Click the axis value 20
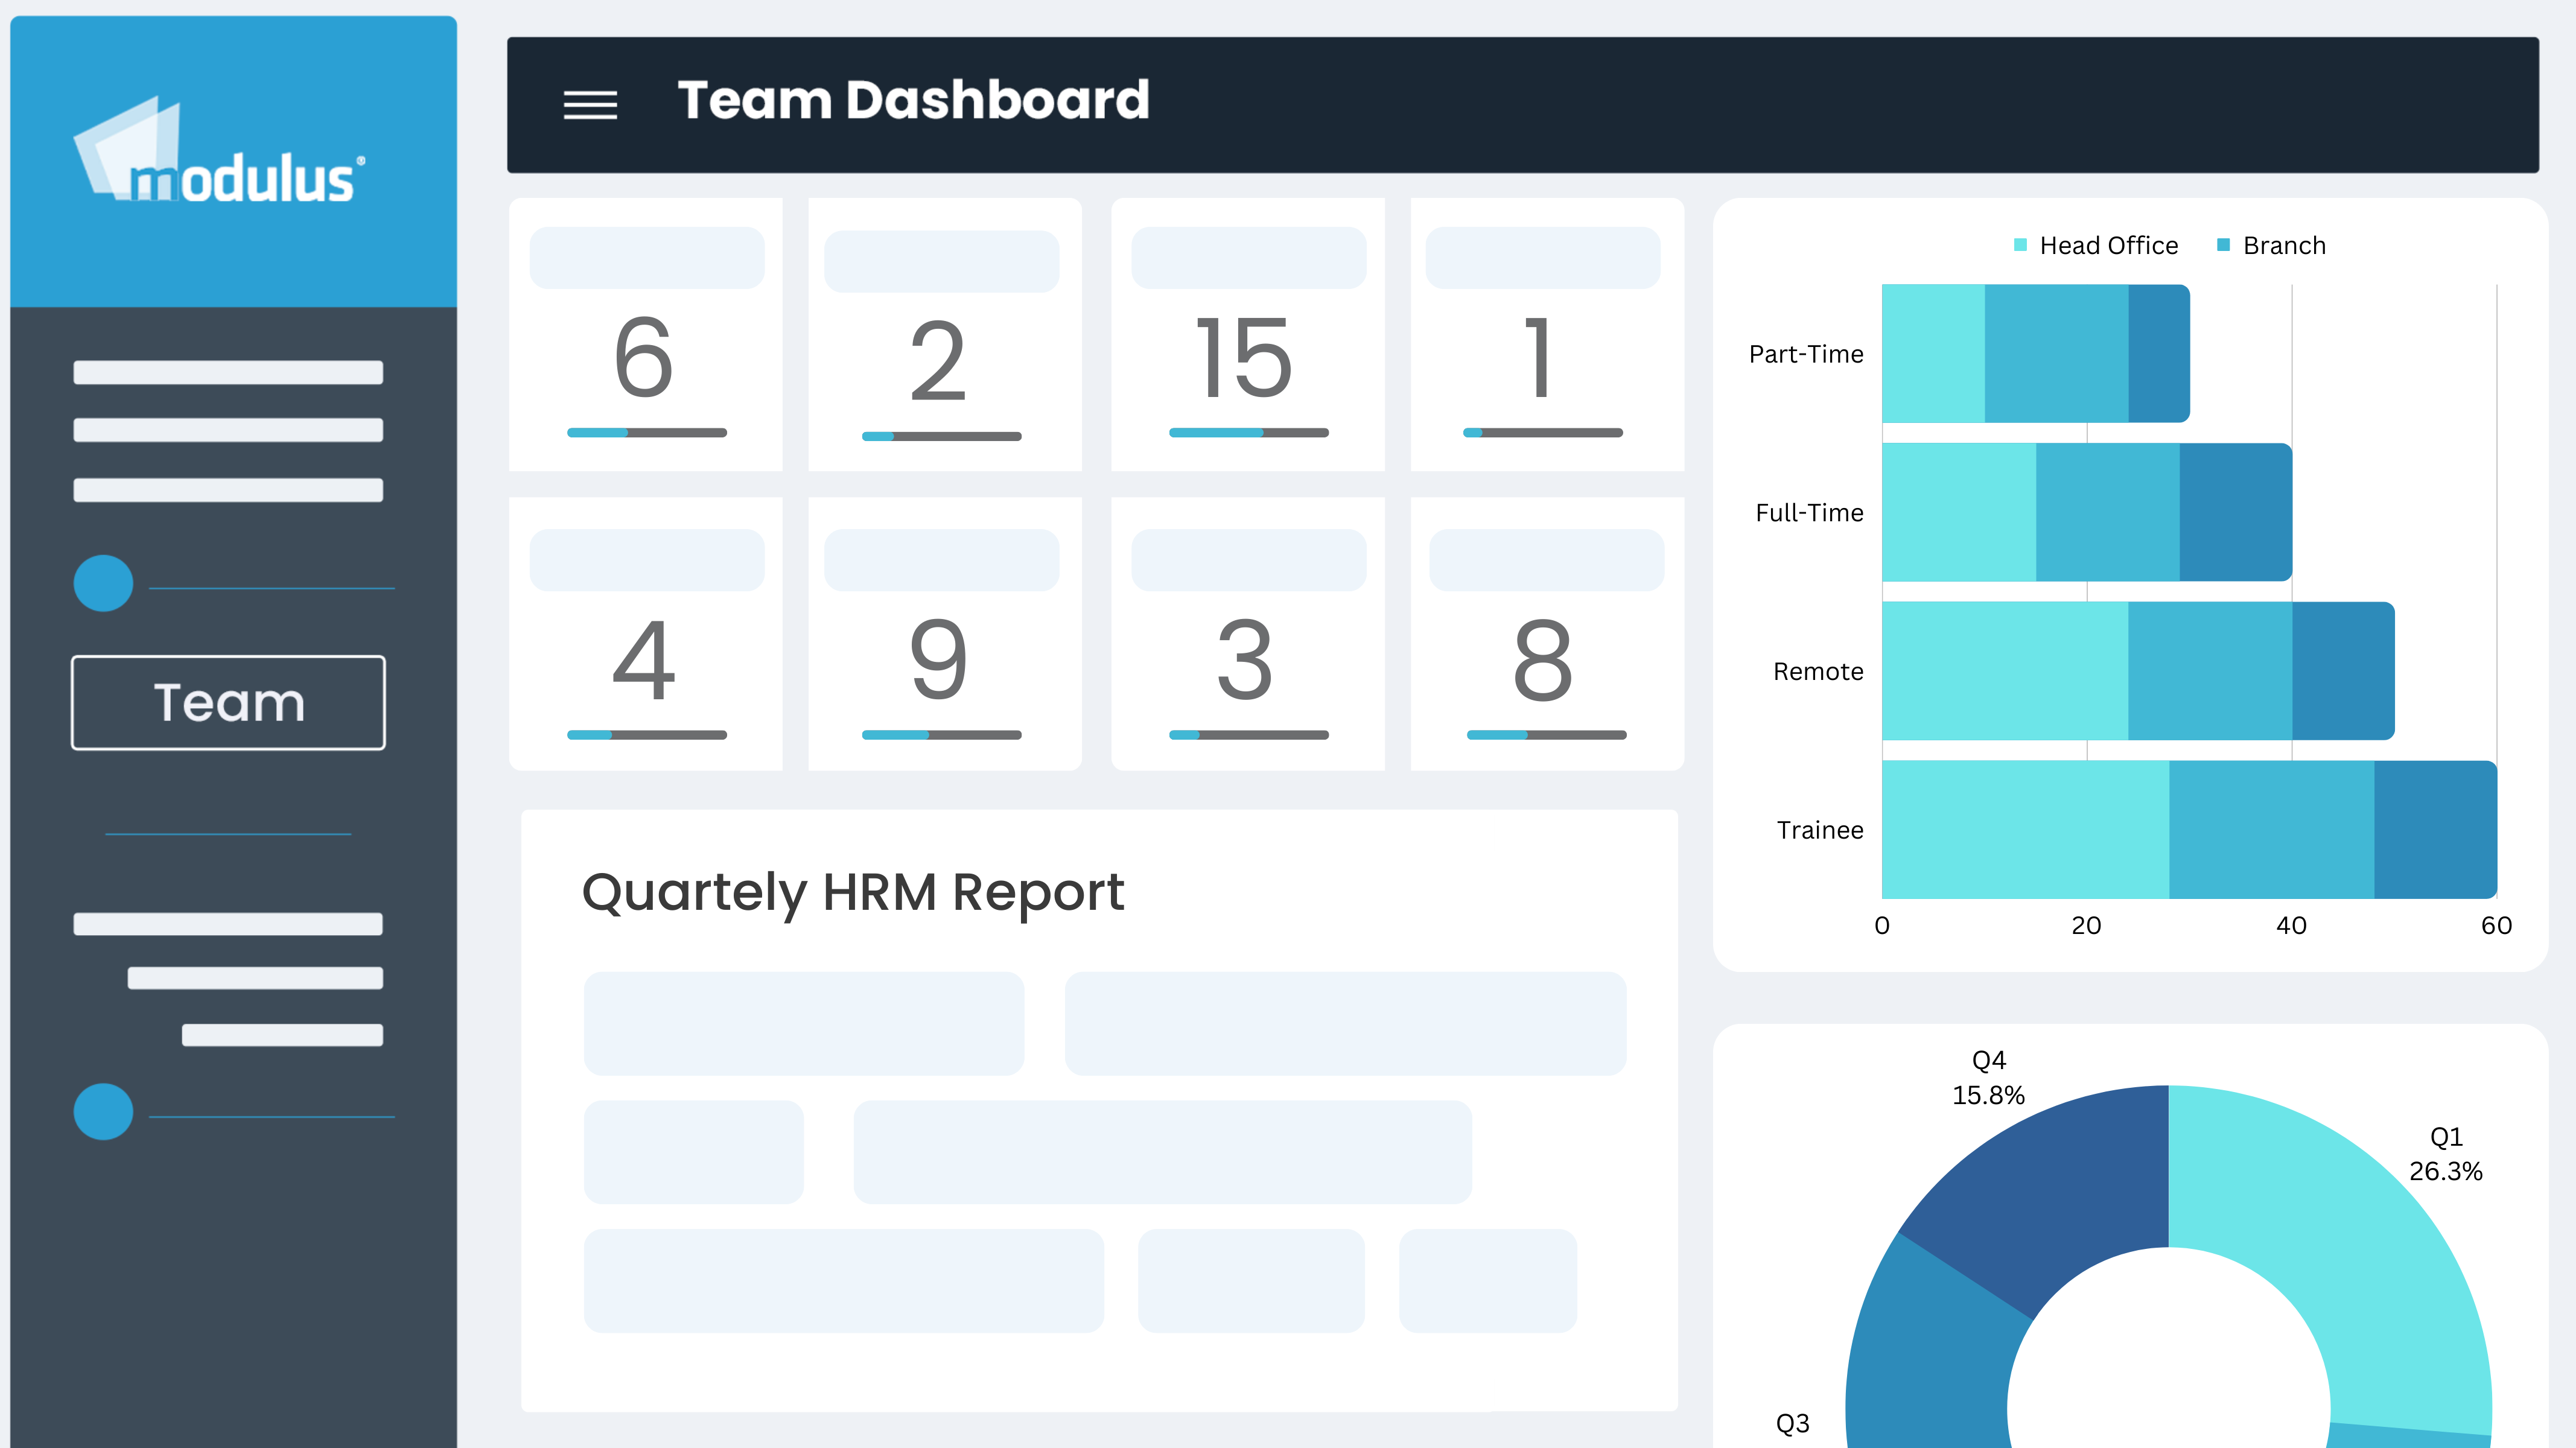The height and width of the screenshot is (1448, 2576). point(2086,925)
